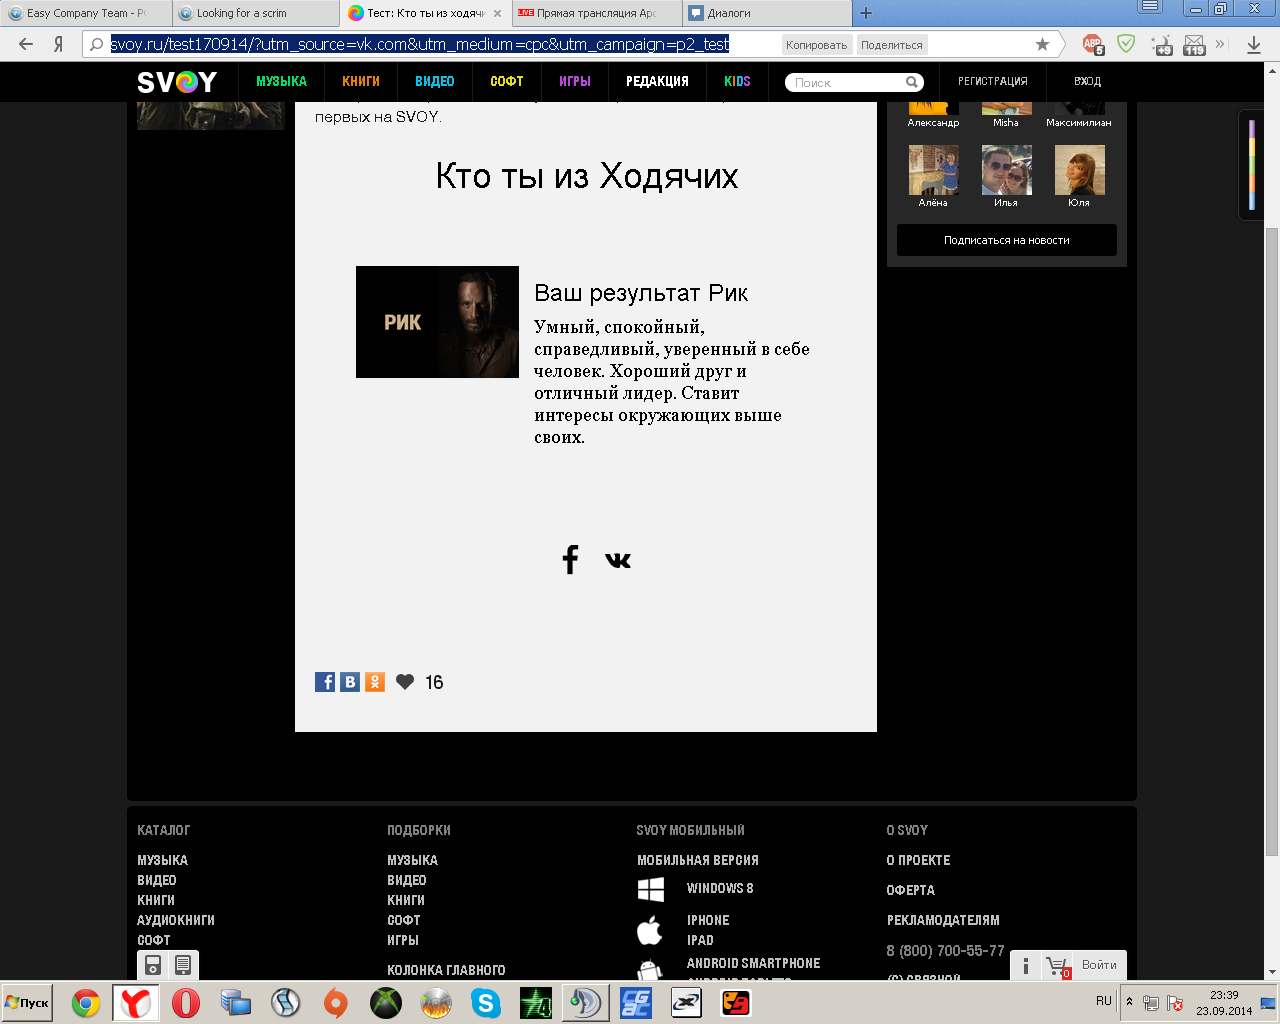The width and height of the screenshot is (1280, 1024).
Task: Launch Opera from taskbar
Action: [x=186, y=1003]
